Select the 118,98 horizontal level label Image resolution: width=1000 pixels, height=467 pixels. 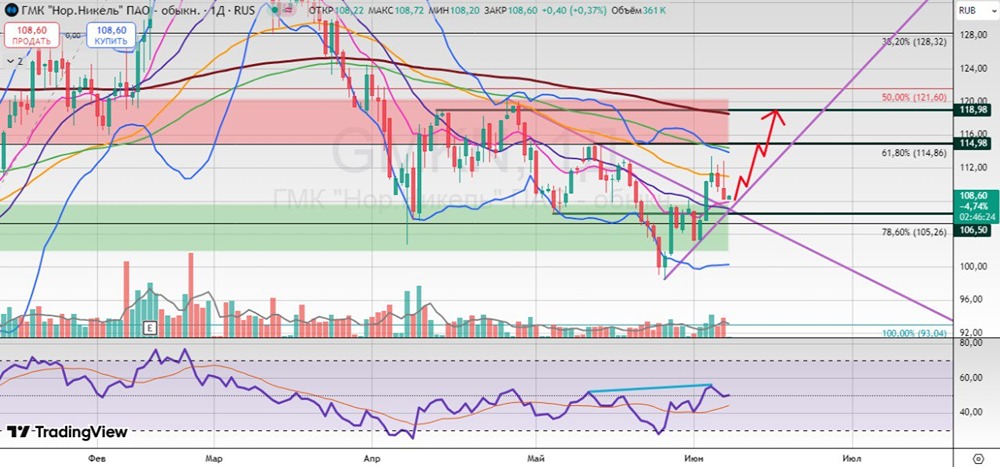pos(973,110)
